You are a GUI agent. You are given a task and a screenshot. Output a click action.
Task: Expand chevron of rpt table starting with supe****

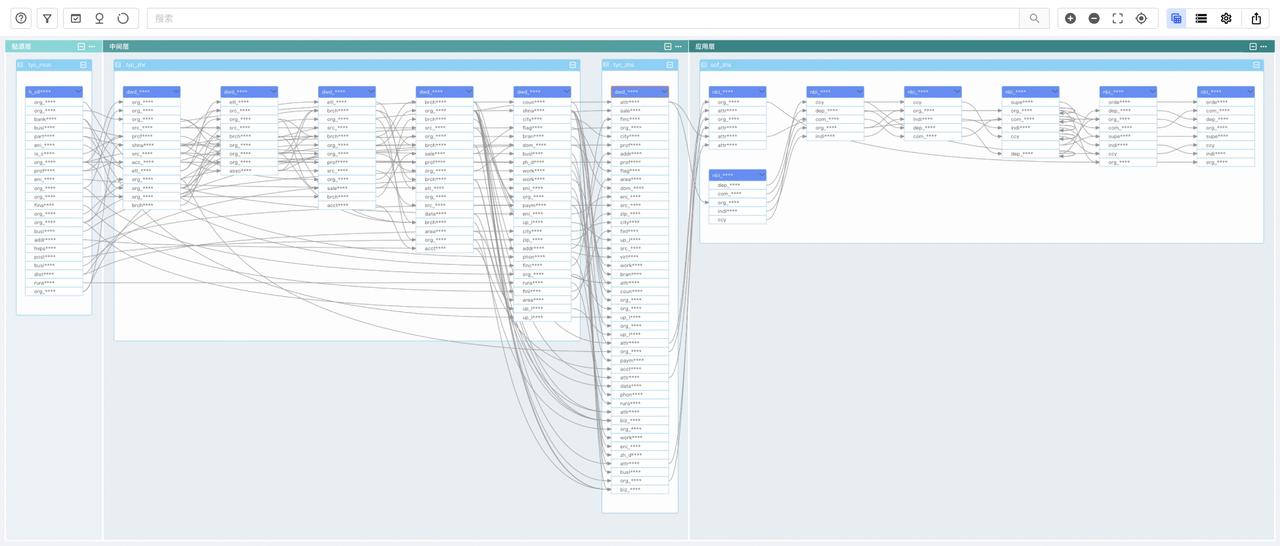1055,91
